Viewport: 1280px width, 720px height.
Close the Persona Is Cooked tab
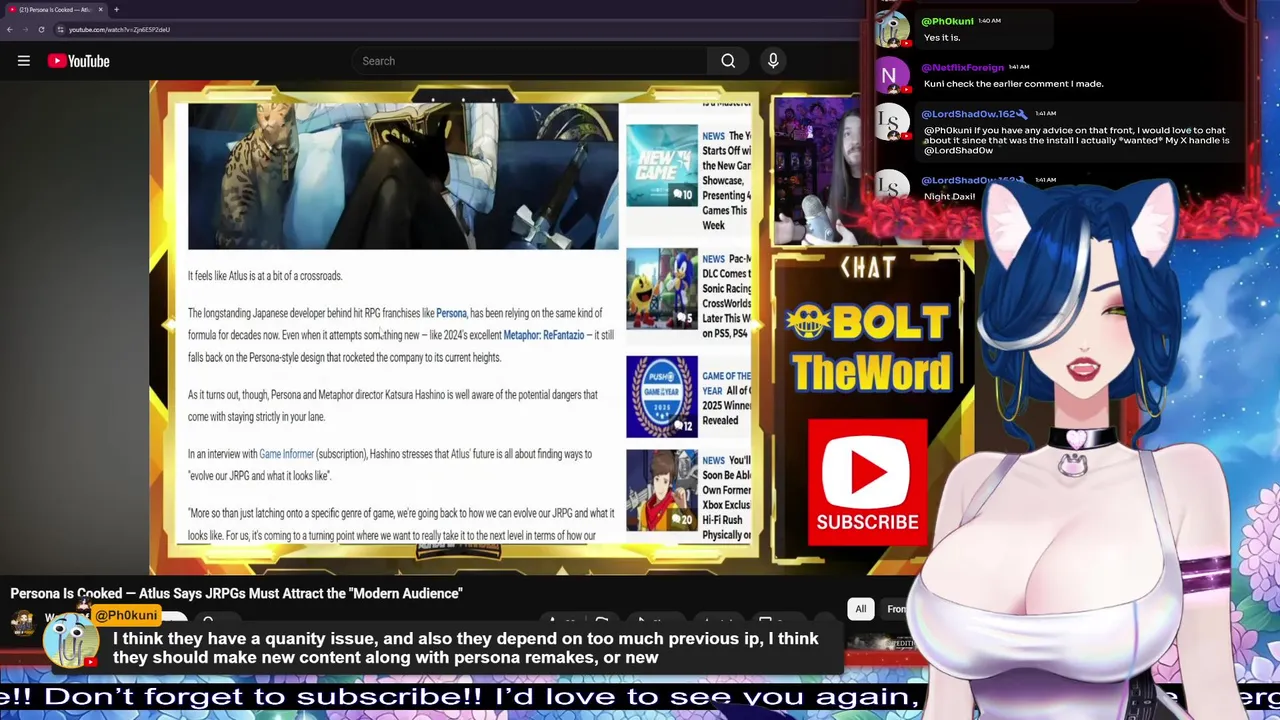coord(100,9)
